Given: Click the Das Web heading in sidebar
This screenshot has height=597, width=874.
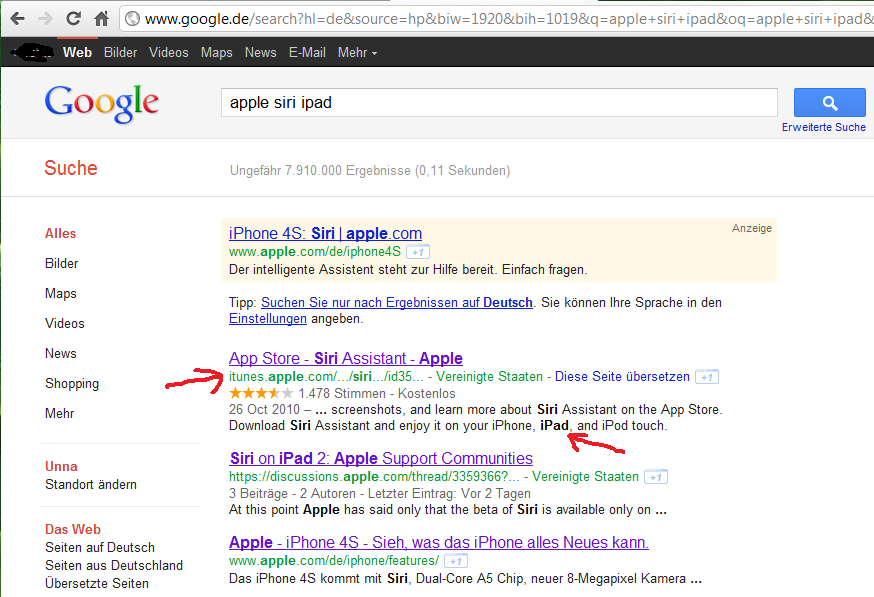Looking at the screenshot, I should pos(73,530).
